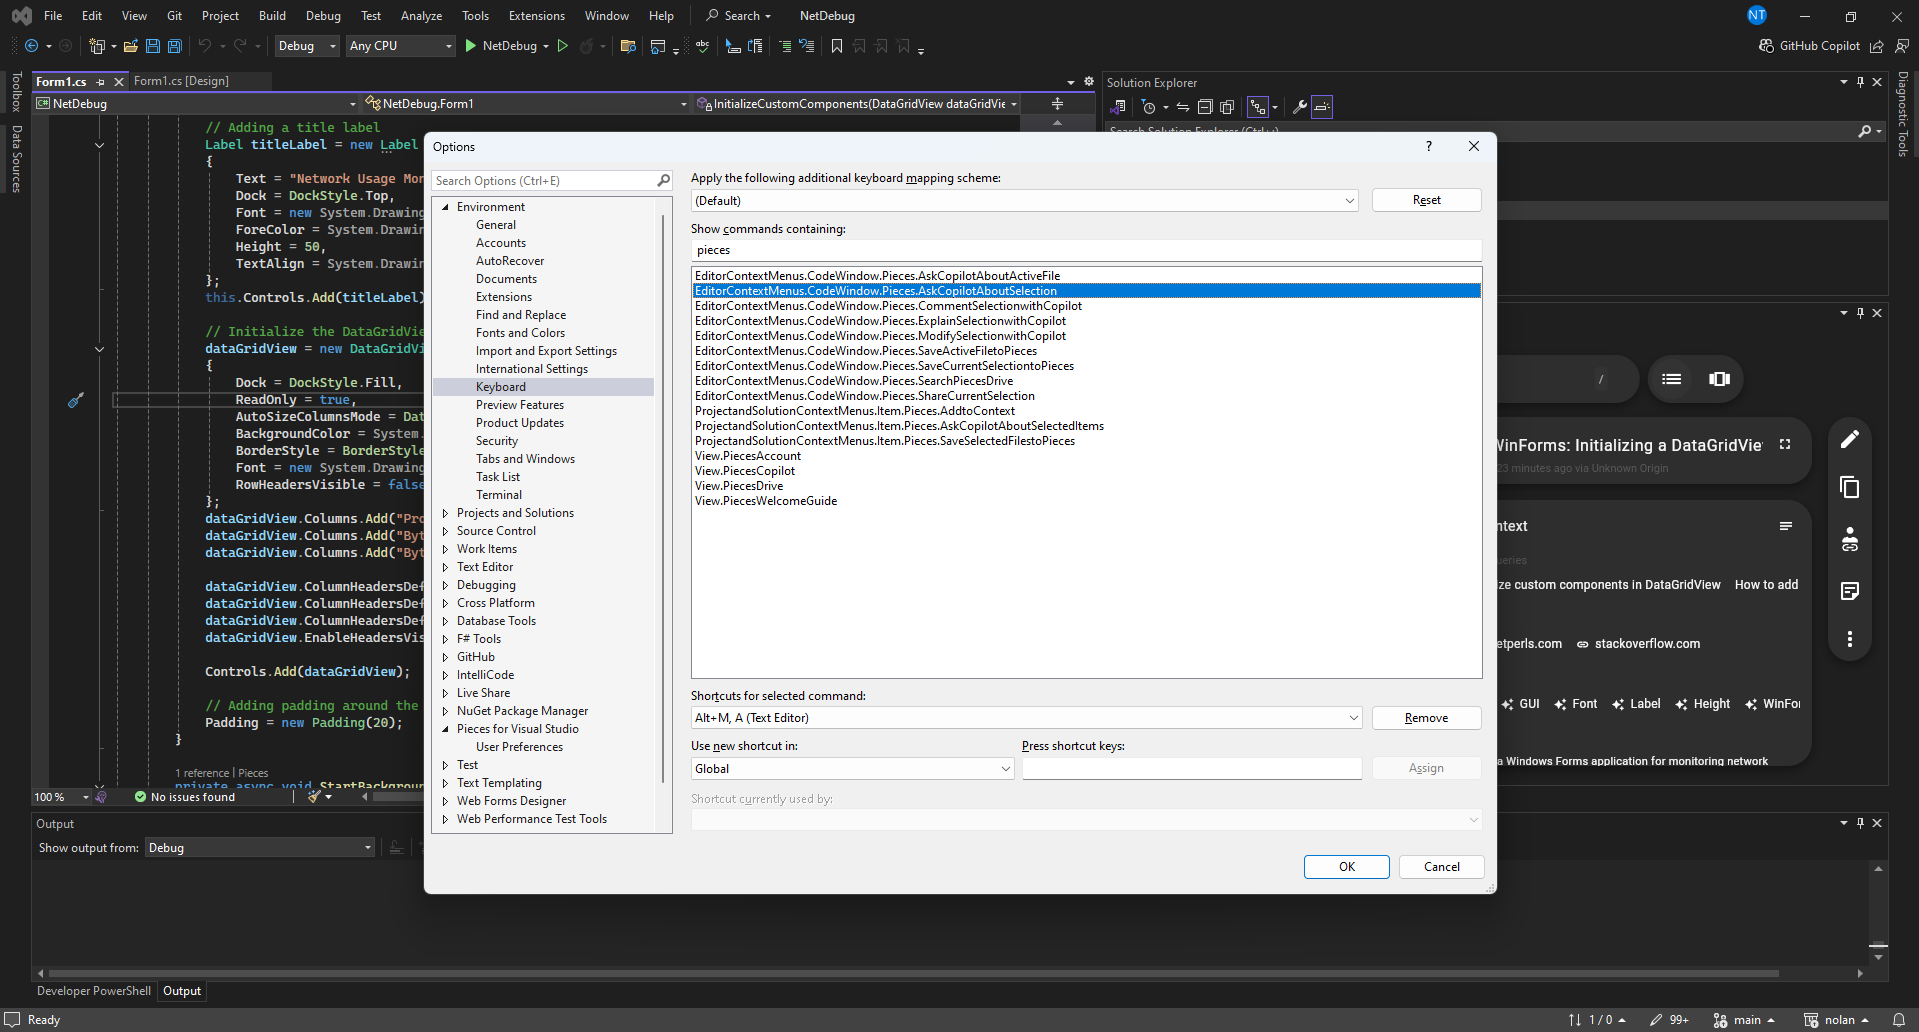Viewport: 1919px width, 1032px height.
Task: Open the Debug configuration dropdown
Action: pos(307,46)
